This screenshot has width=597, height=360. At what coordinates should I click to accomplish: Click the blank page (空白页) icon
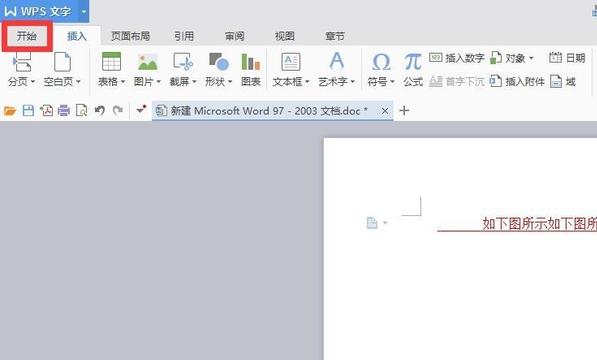click(62, 62)
